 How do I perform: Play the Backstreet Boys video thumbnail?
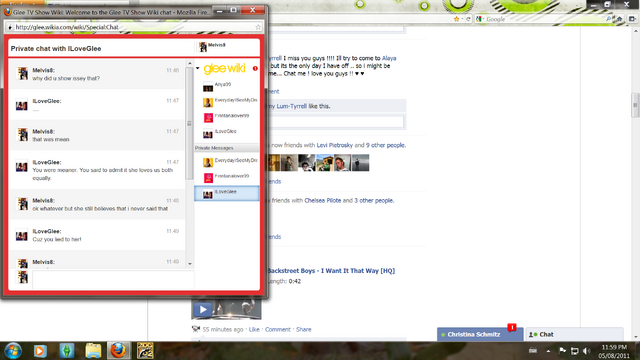point(226,309)
